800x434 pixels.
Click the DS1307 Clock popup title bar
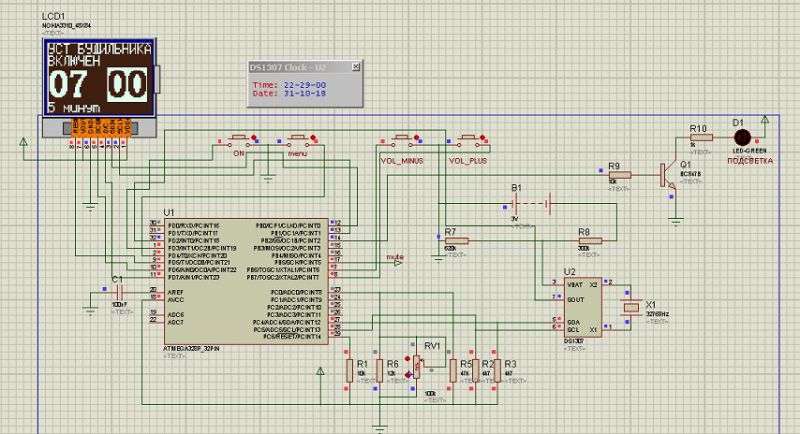(296, 67)
